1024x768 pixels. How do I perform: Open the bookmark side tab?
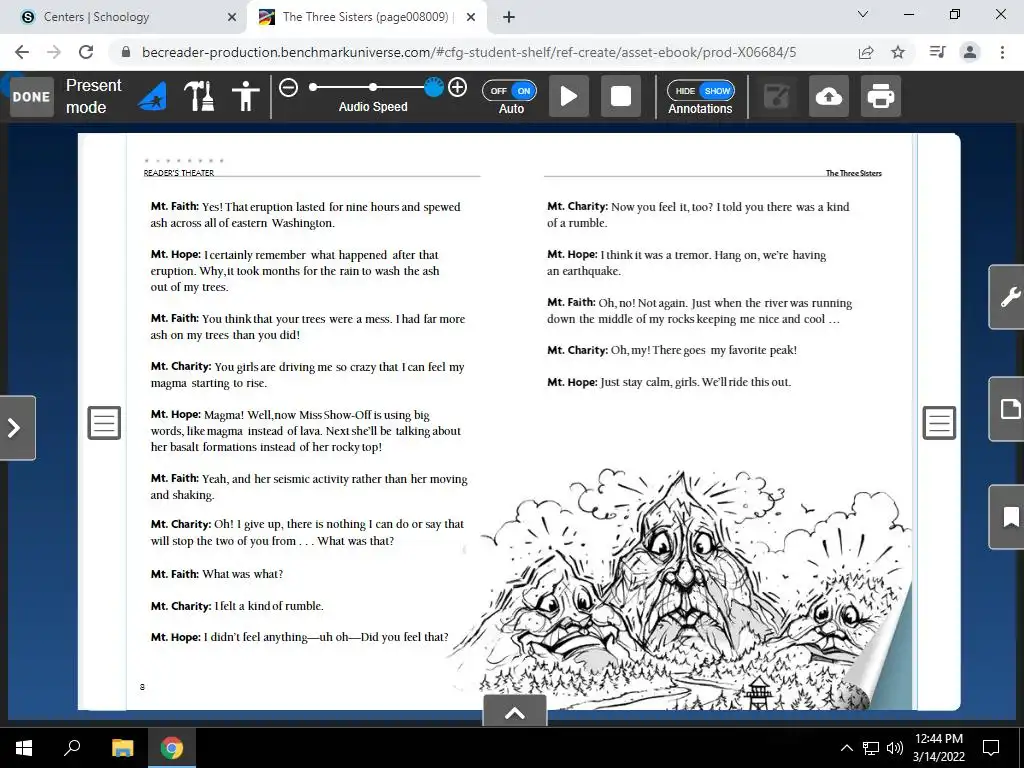coord(1008,517)
